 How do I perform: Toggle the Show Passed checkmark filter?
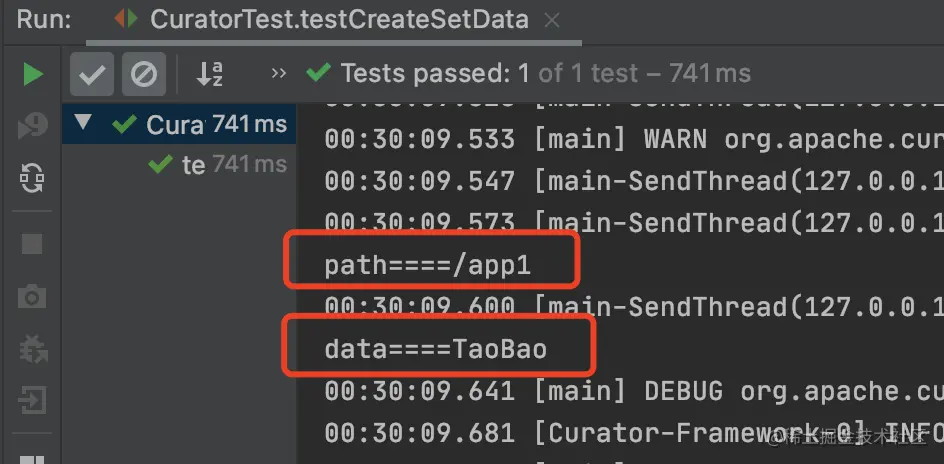(92, 74)
